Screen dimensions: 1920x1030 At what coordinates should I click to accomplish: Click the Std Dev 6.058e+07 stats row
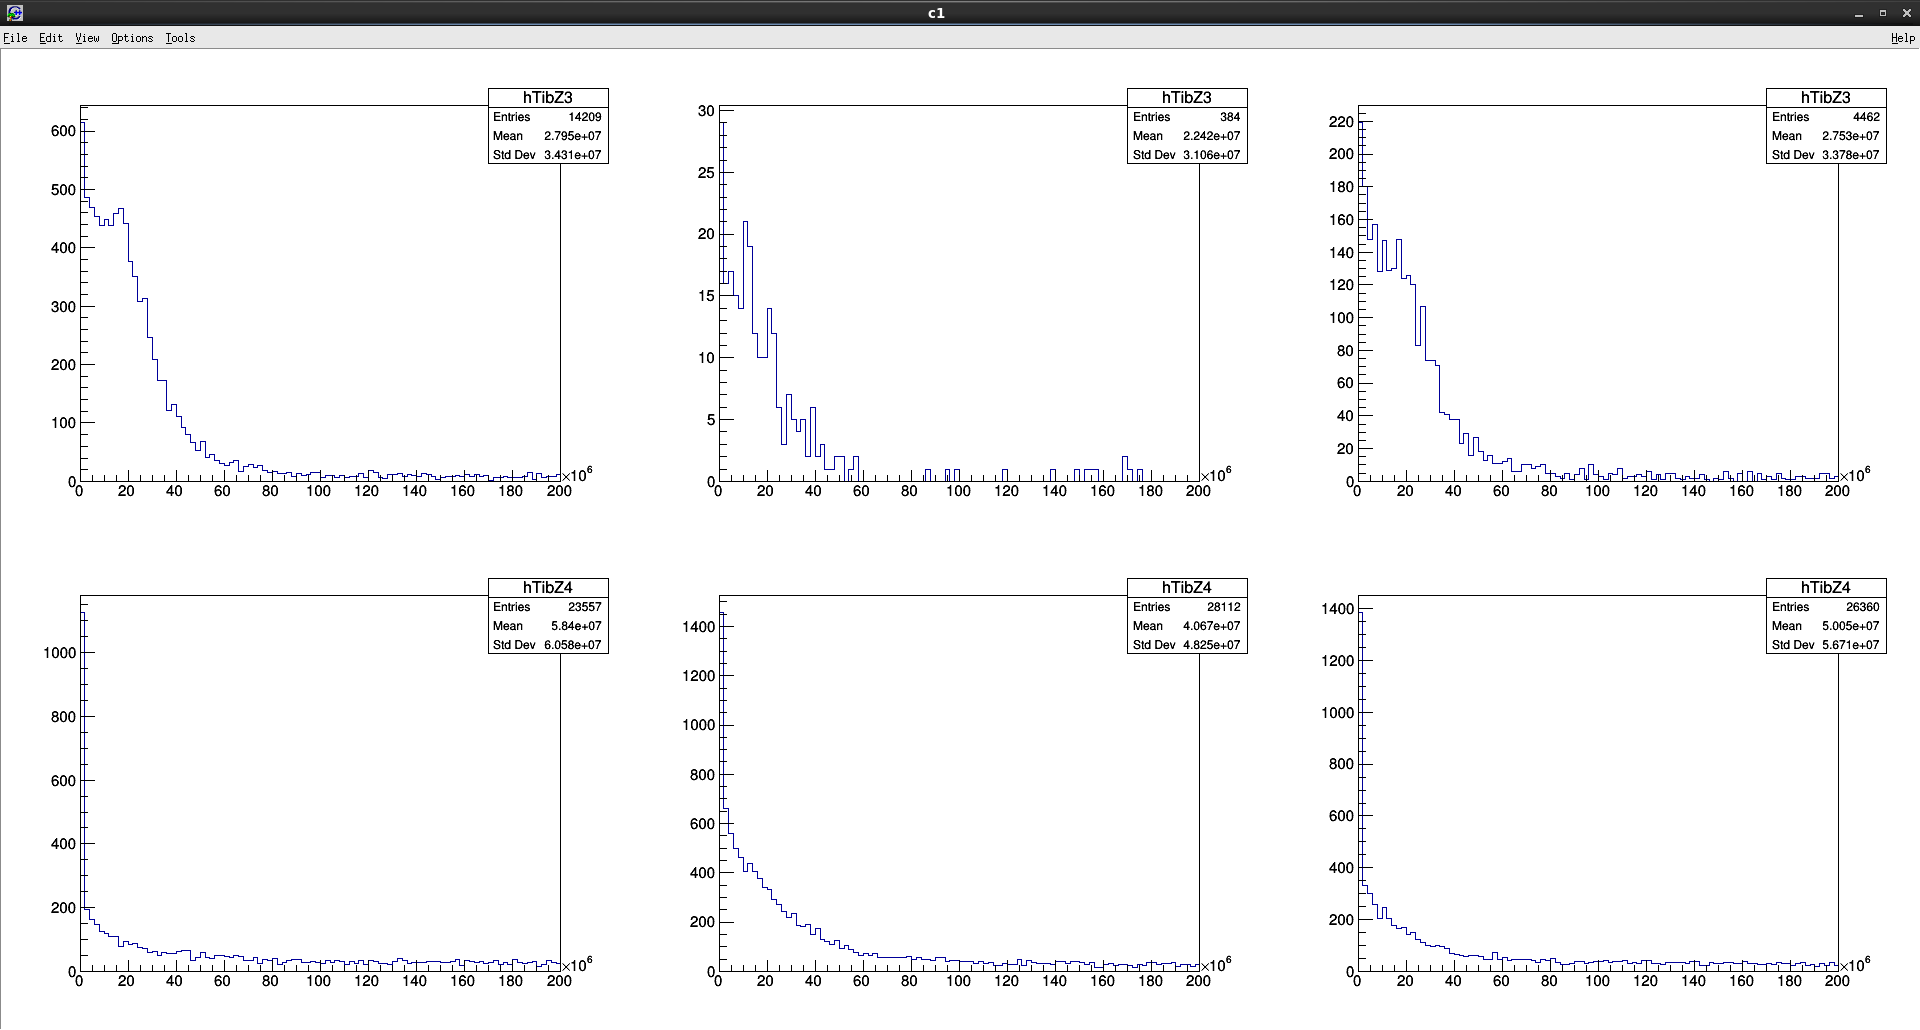[547, 645]
